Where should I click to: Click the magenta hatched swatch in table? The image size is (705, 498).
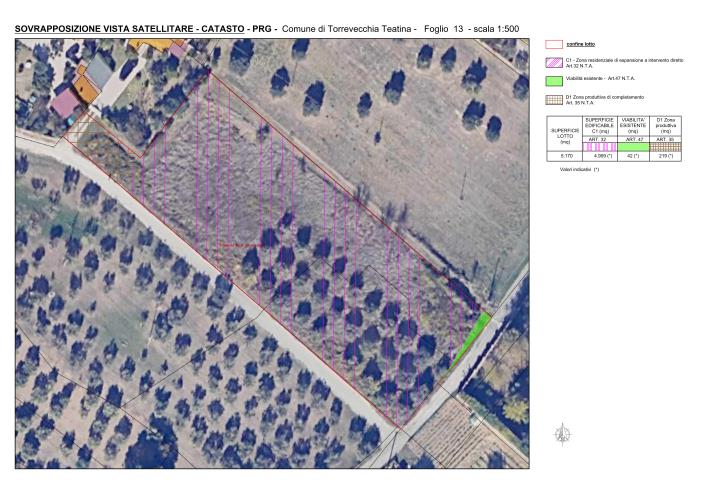tap(600, 146)
